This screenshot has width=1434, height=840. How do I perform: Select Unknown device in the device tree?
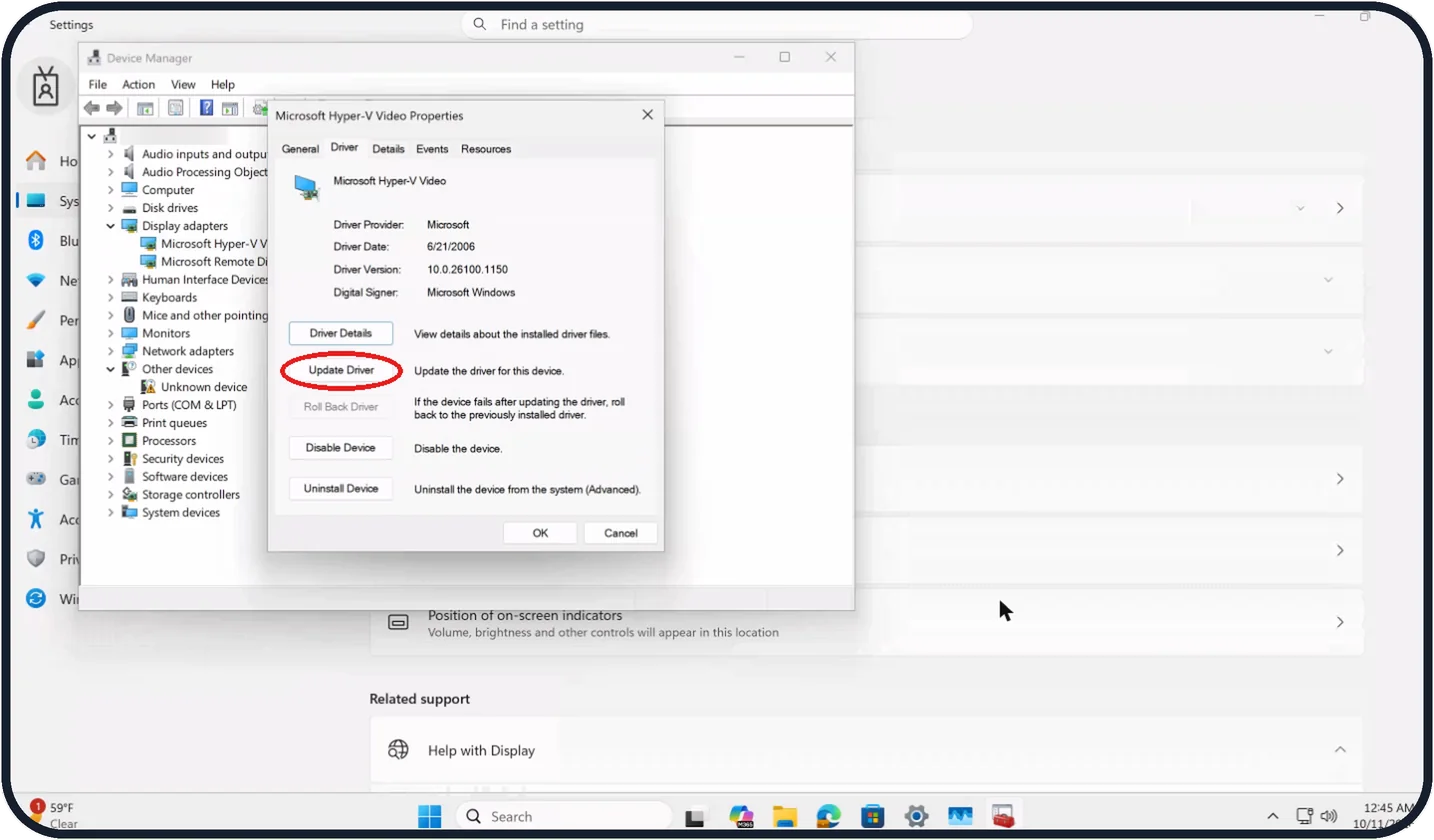[x=204, y=387]
